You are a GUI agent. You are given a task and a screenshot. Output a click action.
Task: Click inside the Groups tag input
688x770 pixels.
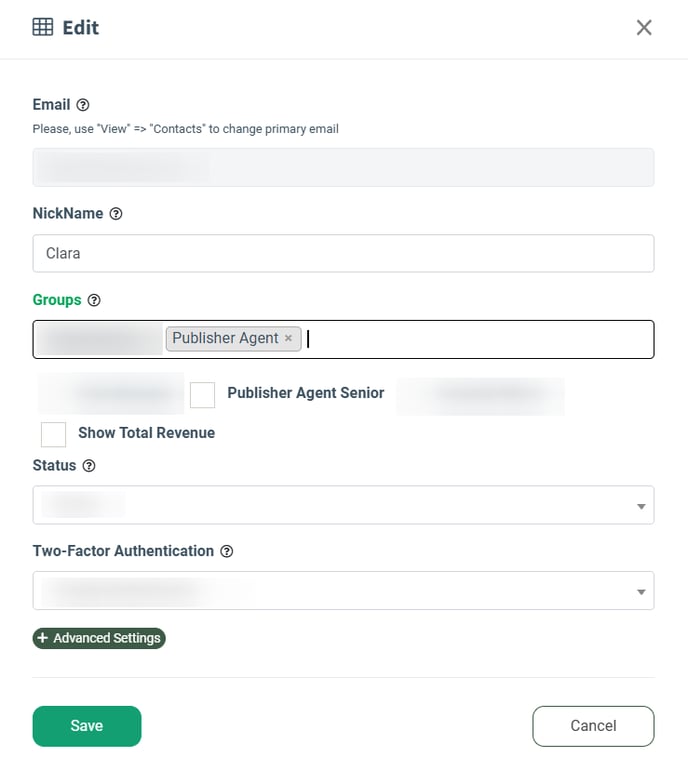(479, 339)
